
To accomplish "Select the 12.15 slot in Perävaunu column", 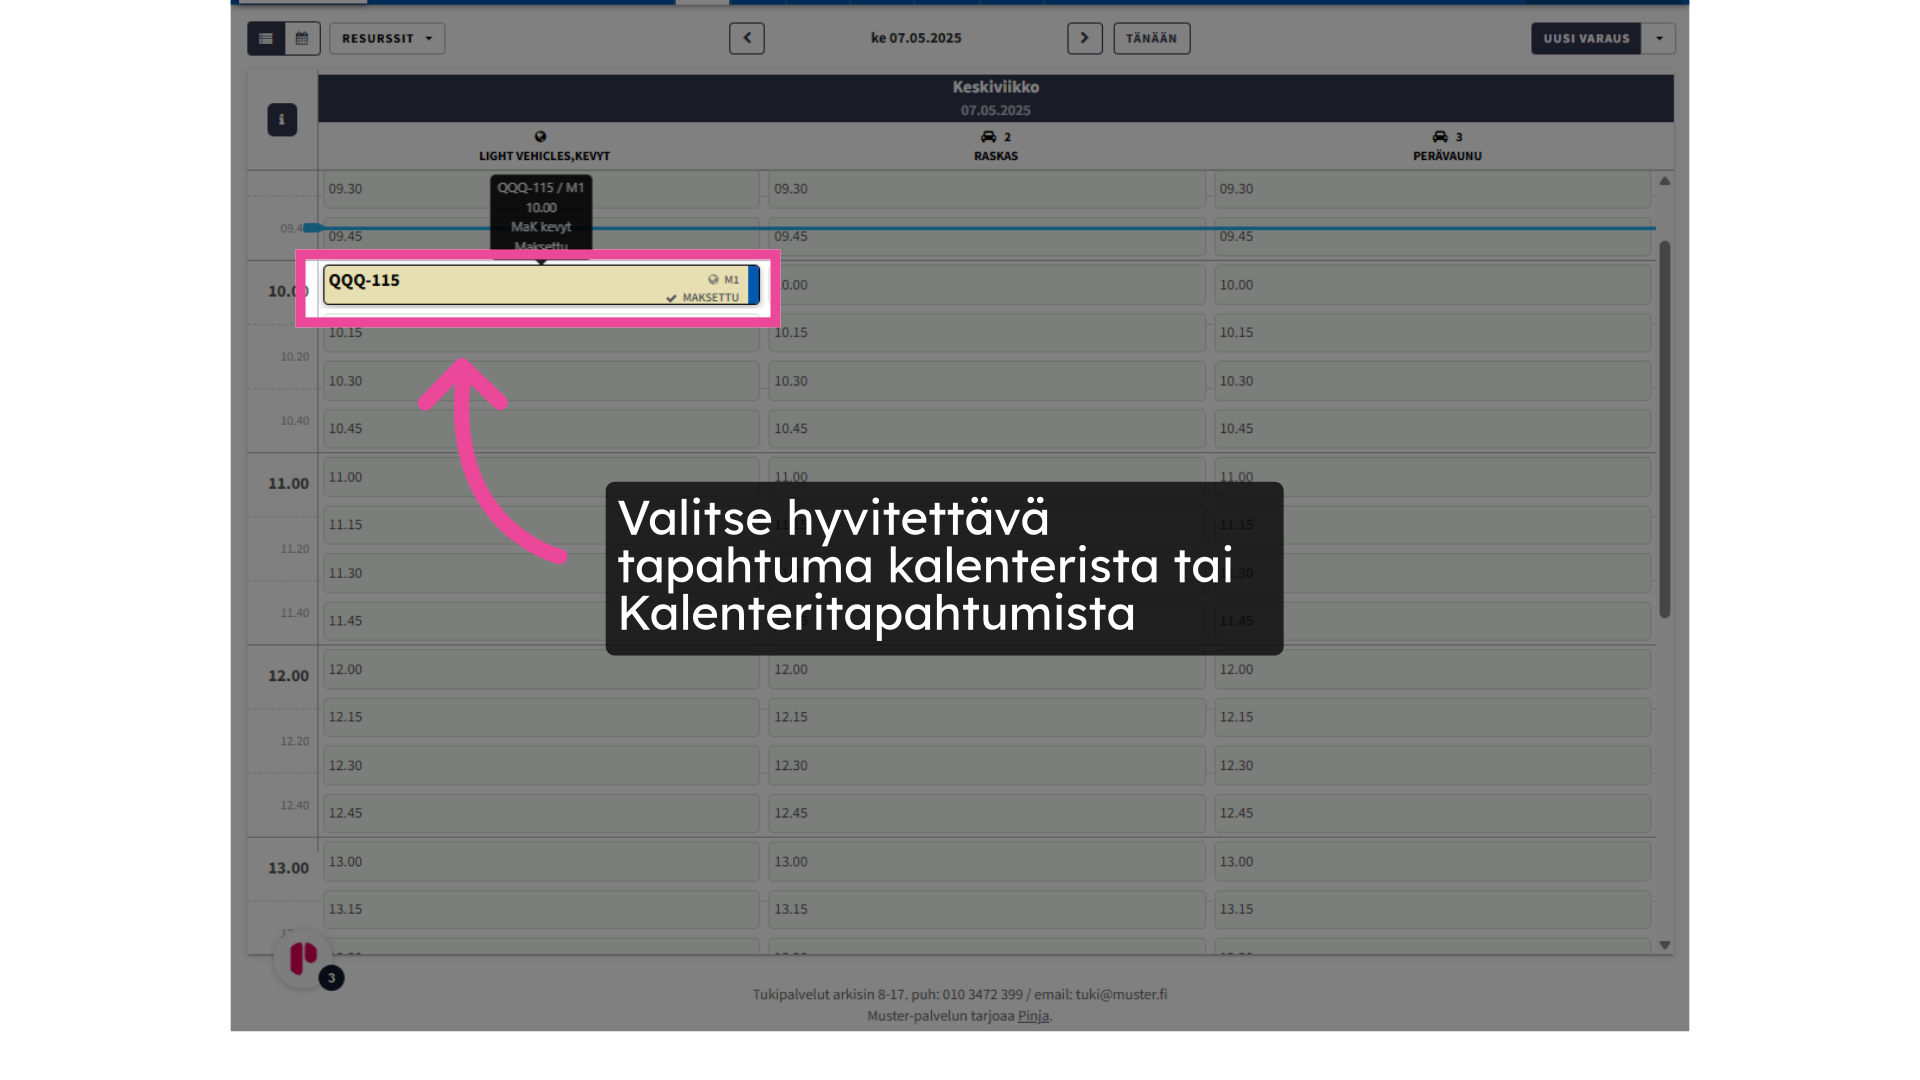I will tap(1432, 717).
